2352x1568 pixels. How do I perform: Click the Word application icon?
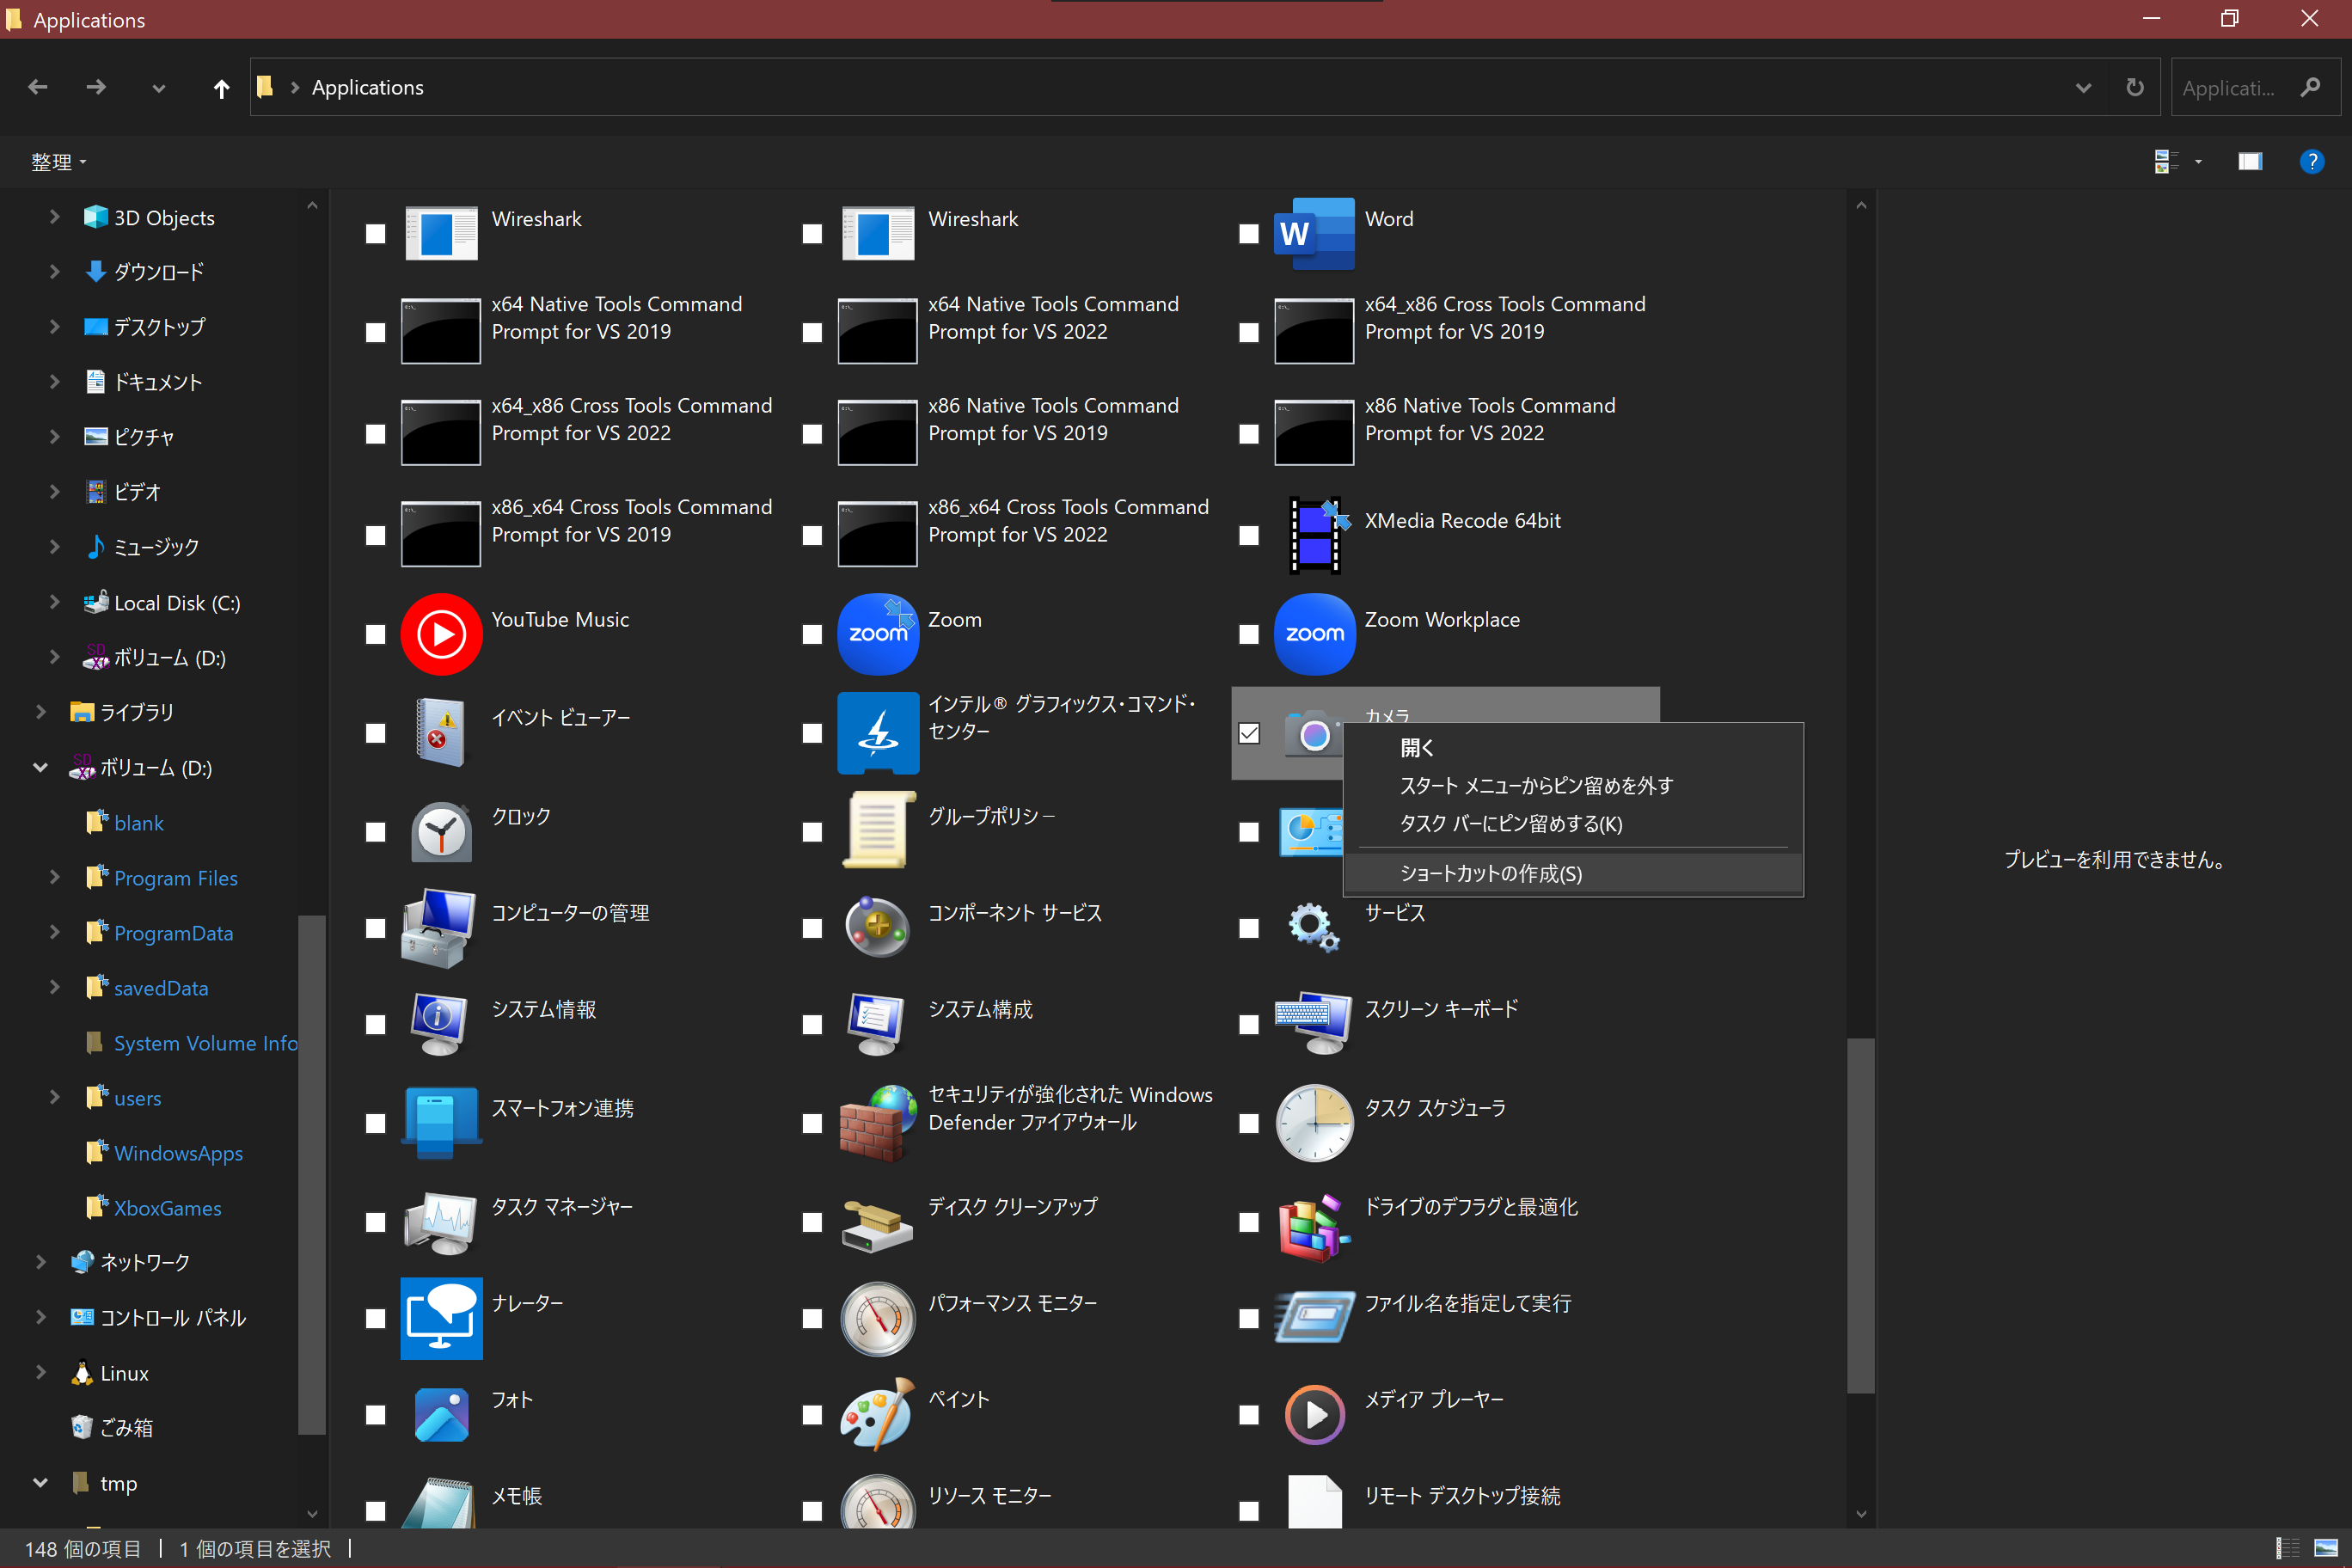[1314, 233]
